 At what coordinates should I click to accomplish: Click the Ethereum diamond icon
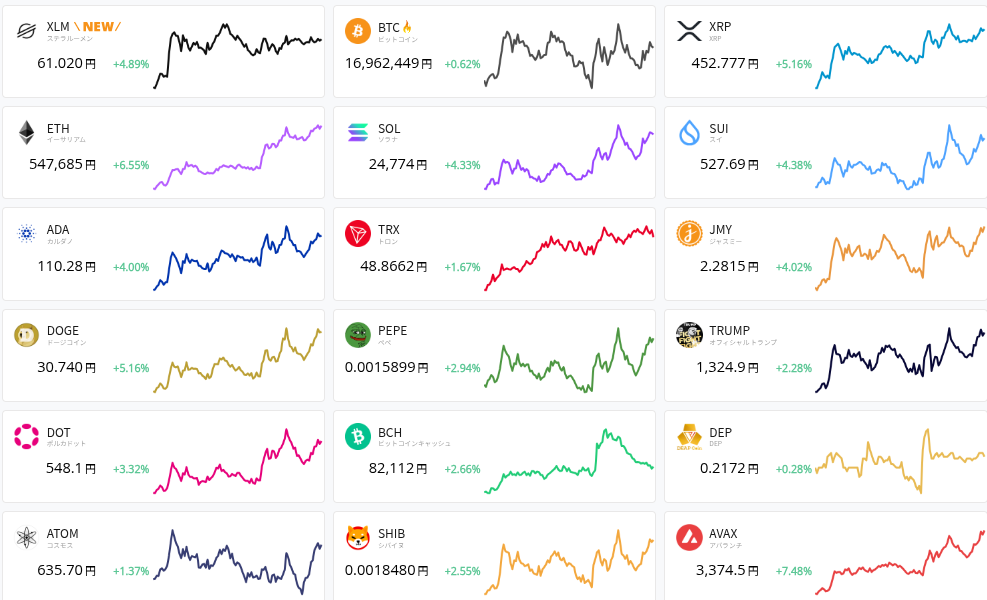(27, 133)
